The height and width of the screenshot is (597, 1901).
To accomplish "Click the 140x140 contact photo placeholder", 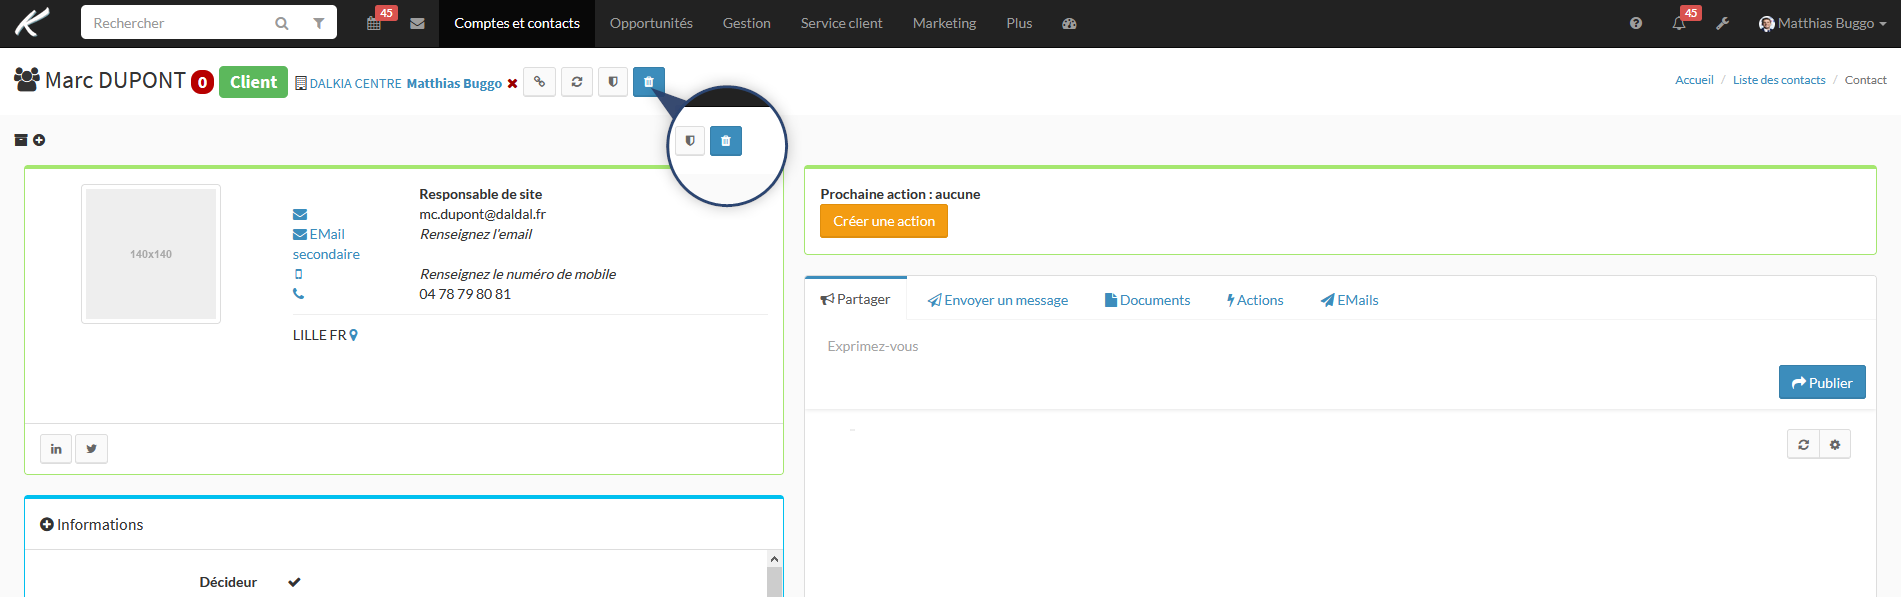I will pyautogui.click(x=151, y=254).
